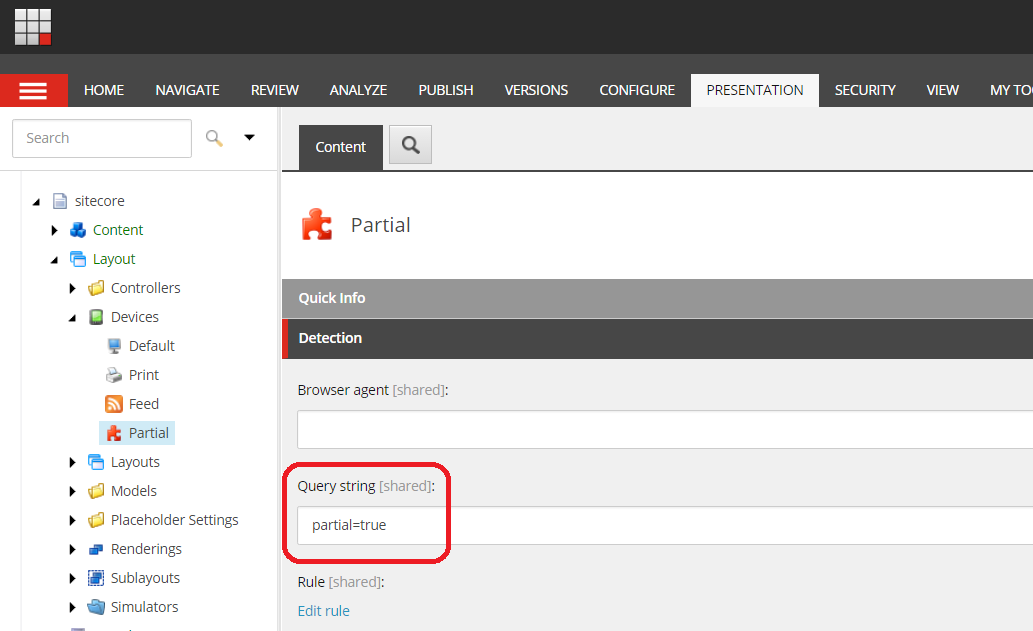Expand the Renderings tree node
The height and width of the screenshot is (631, 1033).
(x=72, y=549)
